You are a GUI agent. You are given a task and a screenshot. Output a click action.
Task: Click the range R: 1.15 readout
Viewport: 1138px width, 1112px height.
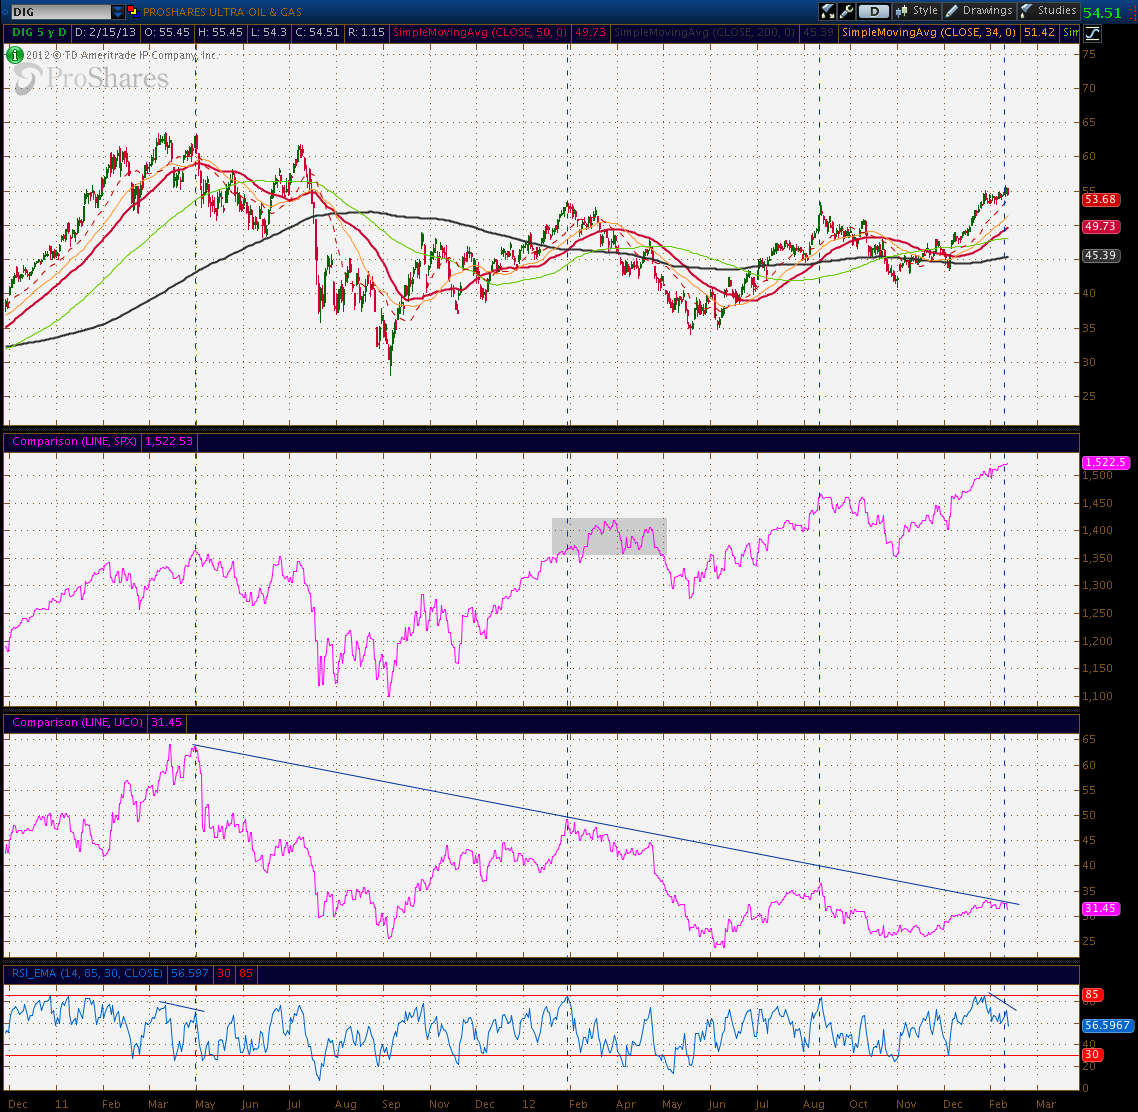click(x=367, y=33)
